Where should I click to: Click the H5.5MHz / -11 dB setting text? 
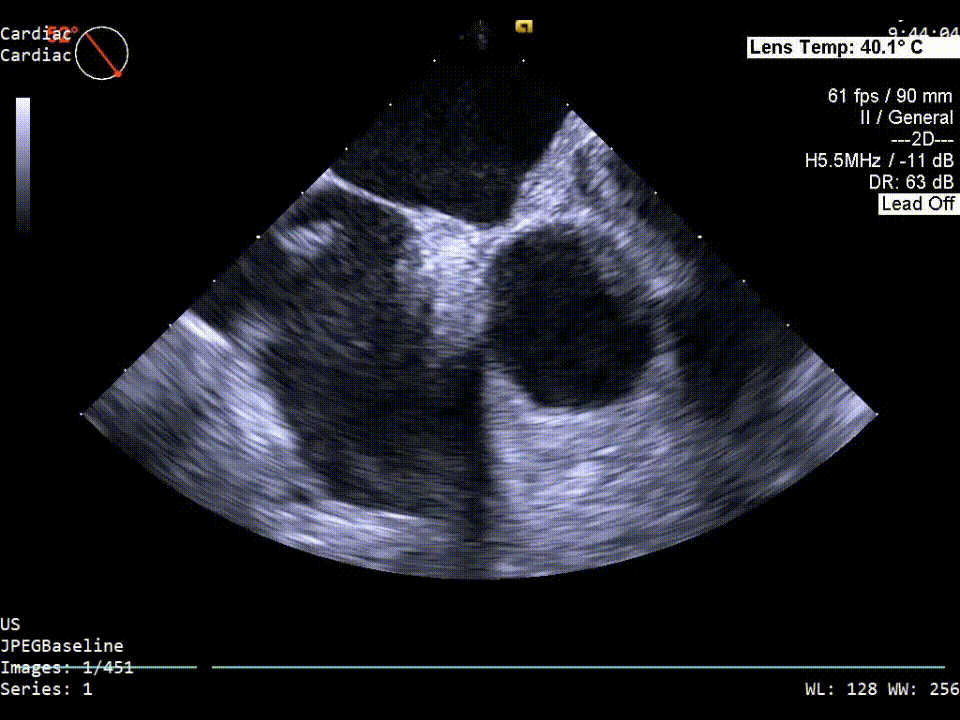879,160
